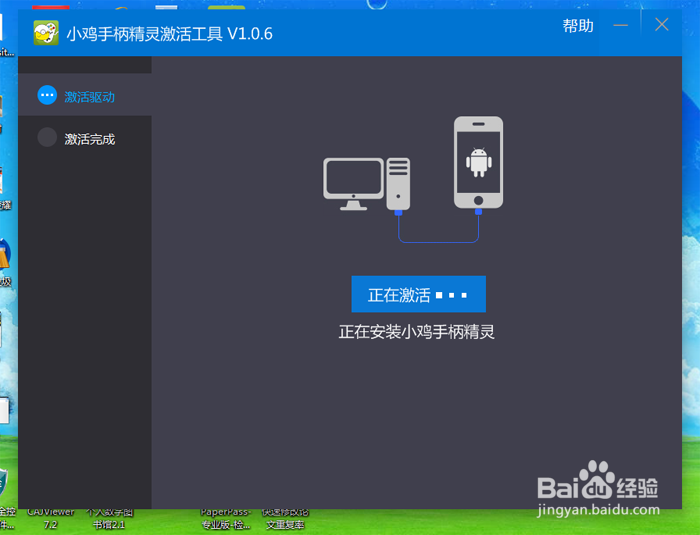700x535 pixels.
Task: Click the window title 小鸡手柄精灵激活工具 V1.0.6
Action: 169,33
